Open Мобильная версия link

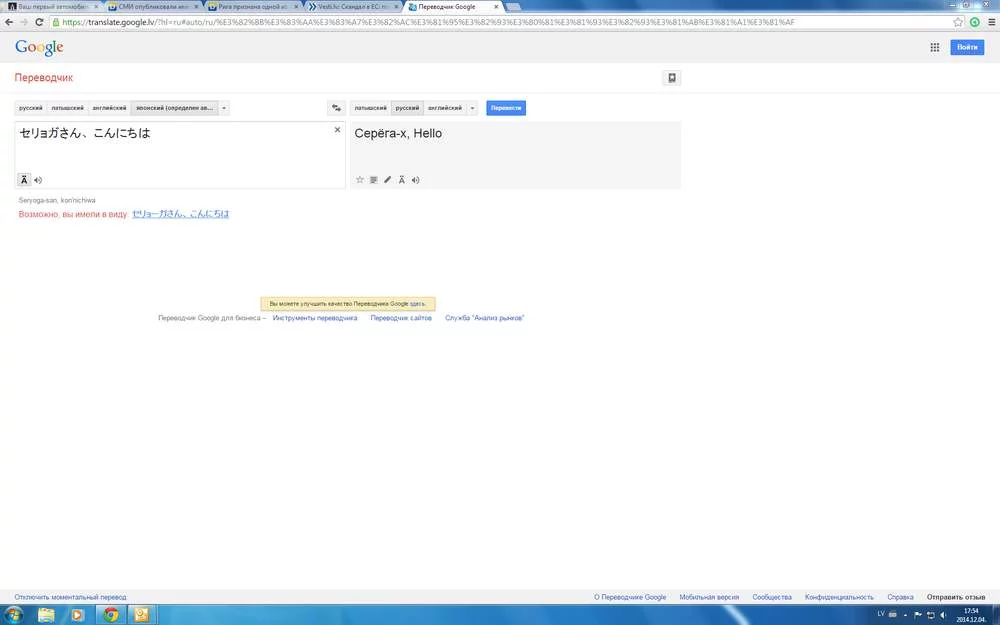pos(709,598)
